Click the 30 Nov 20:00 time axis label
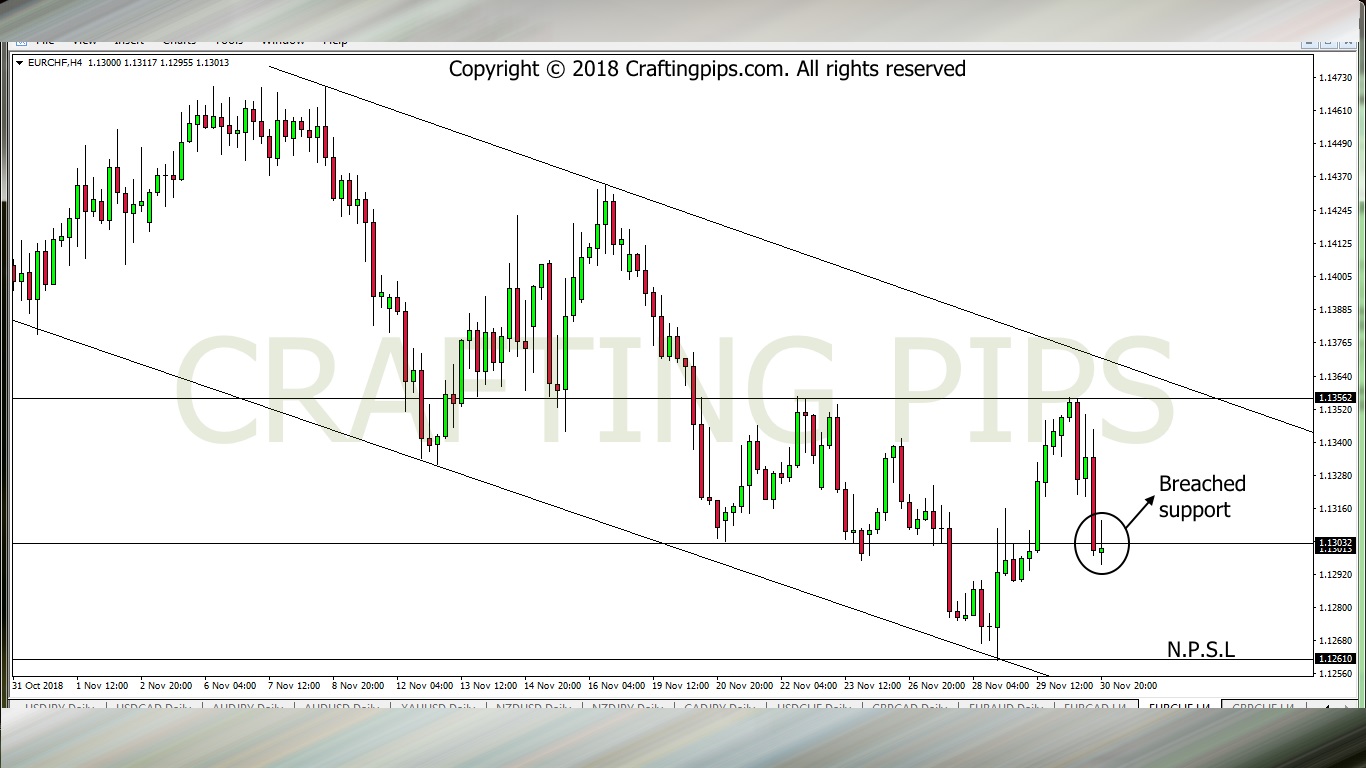This screenshot has width=1366, height=768. 1130,686
